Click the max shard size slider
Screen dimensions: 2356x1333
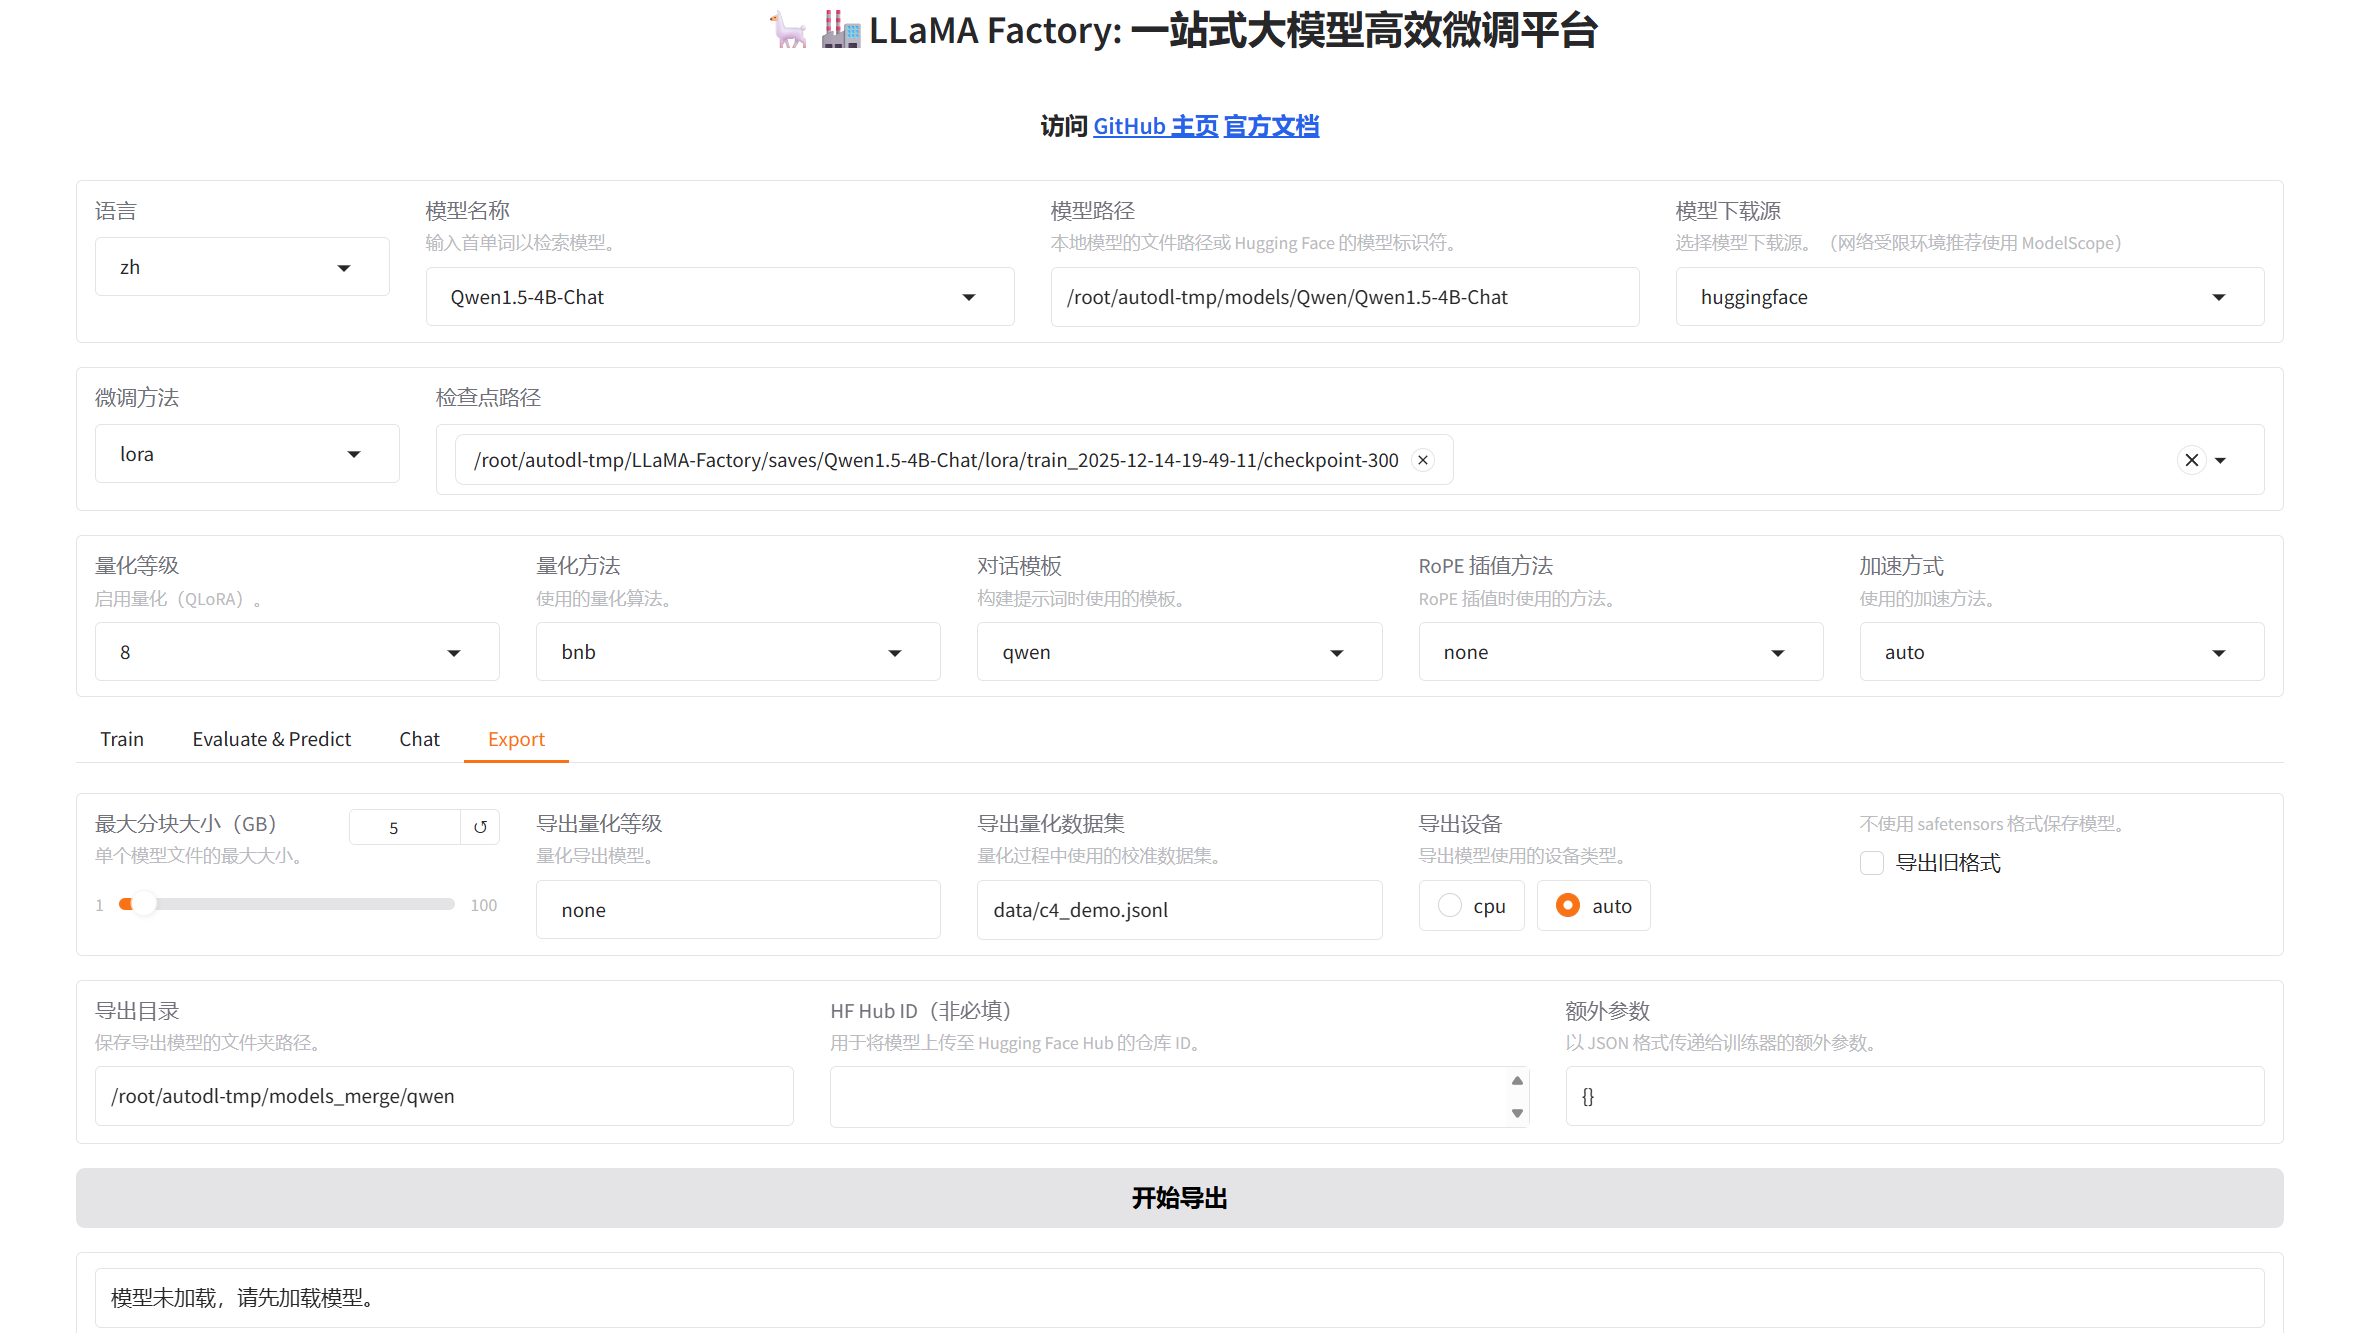(x=287, y=904)
